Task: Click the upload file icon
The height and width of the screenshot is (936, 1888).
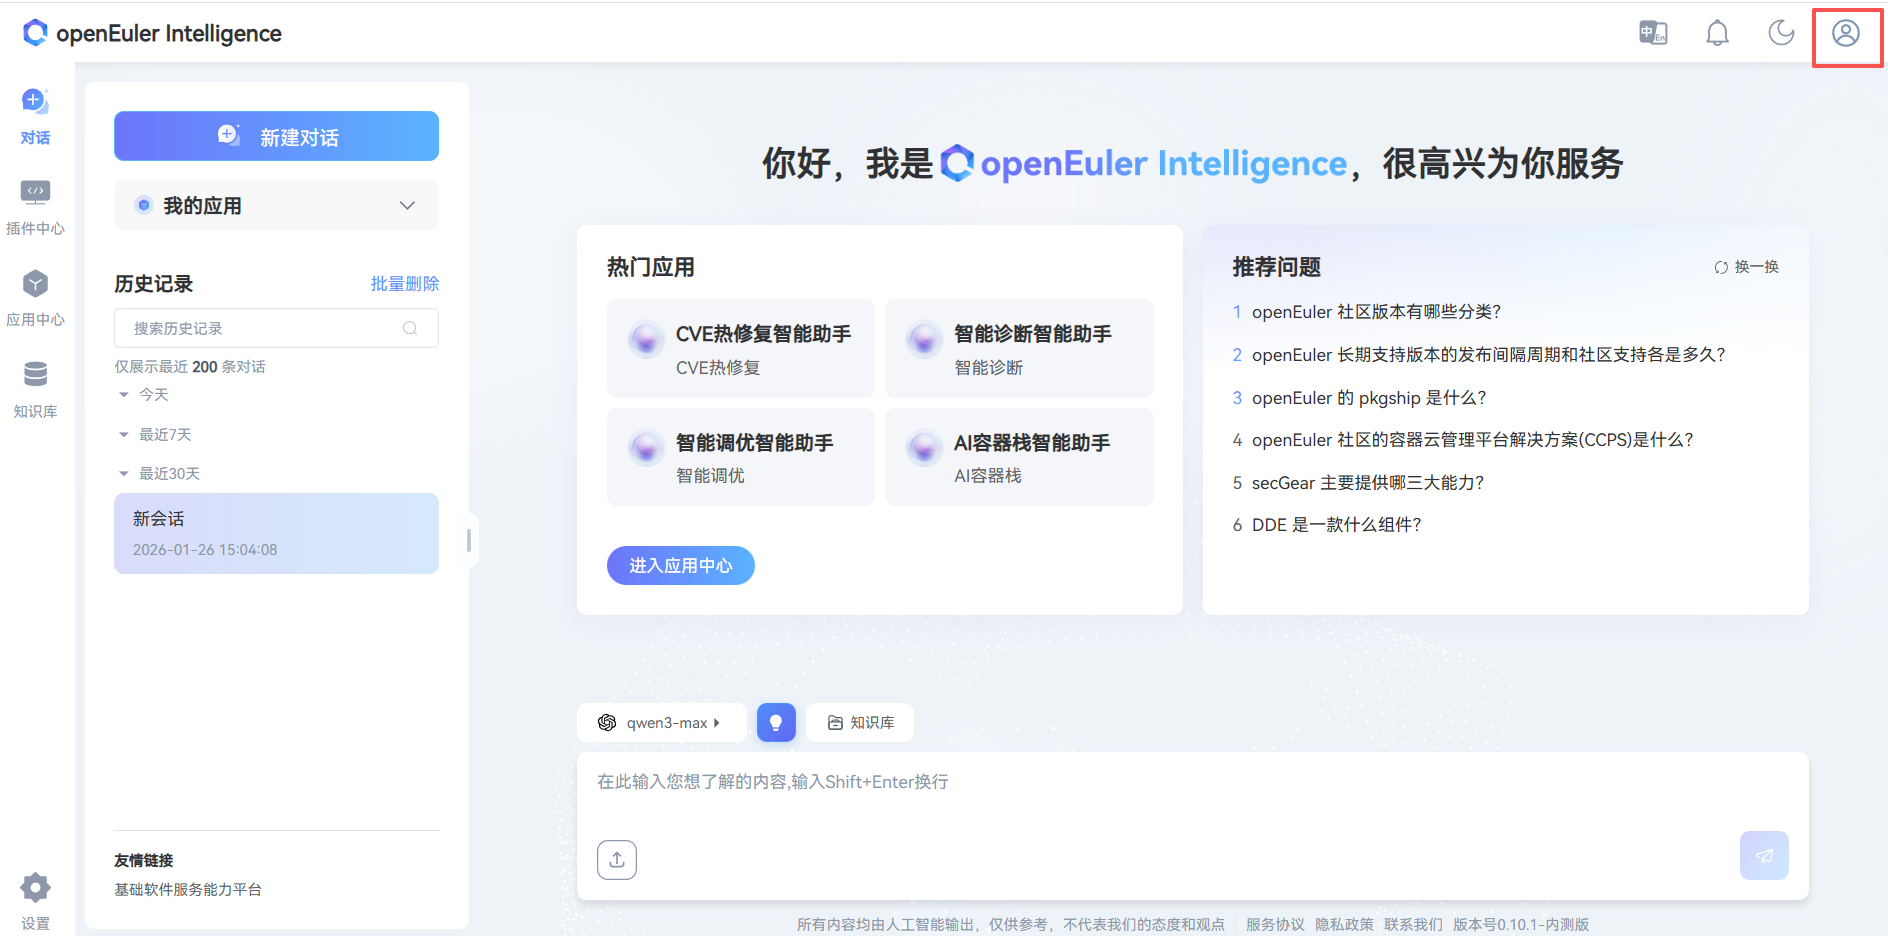Action: click(617, 860)
